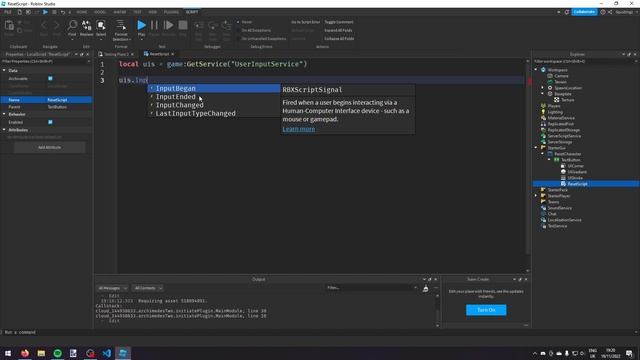640x360 pixels.
Task: Expand the StarterPlayer tree node
Action: coord(536,196)
